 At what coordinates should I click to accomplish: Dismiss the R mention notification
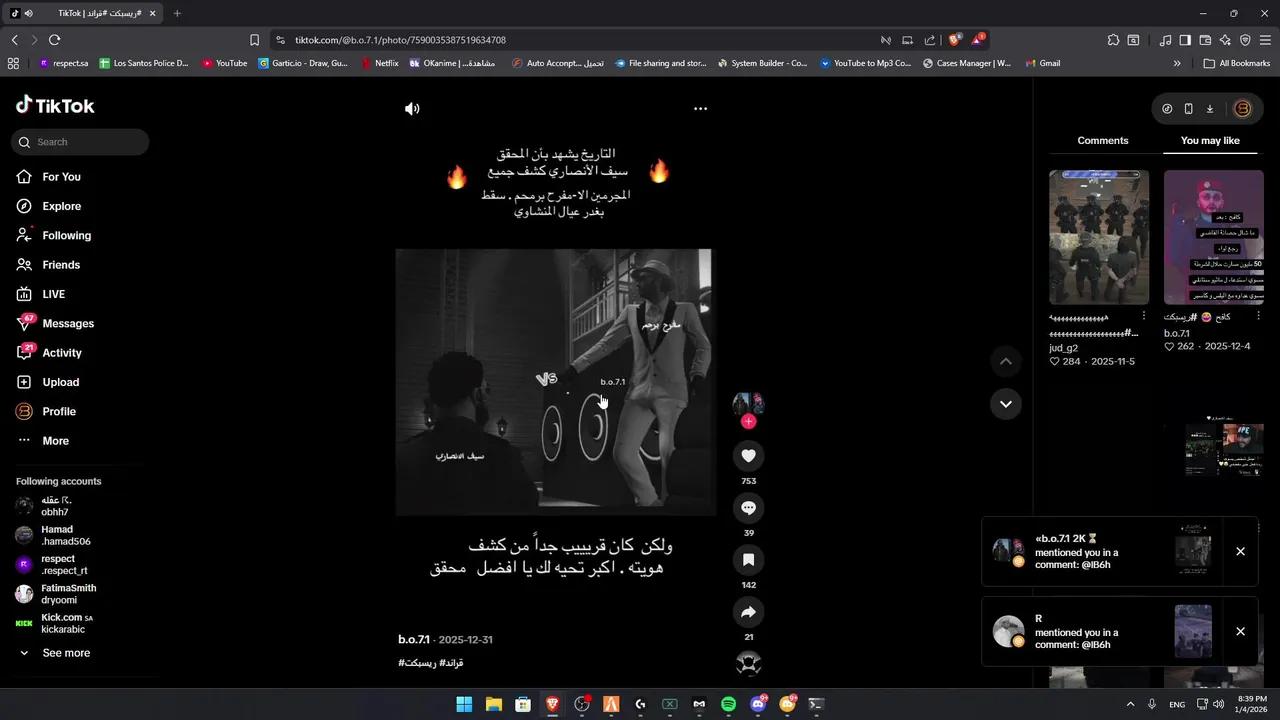pyautogui.click(x=1240, y=631)
